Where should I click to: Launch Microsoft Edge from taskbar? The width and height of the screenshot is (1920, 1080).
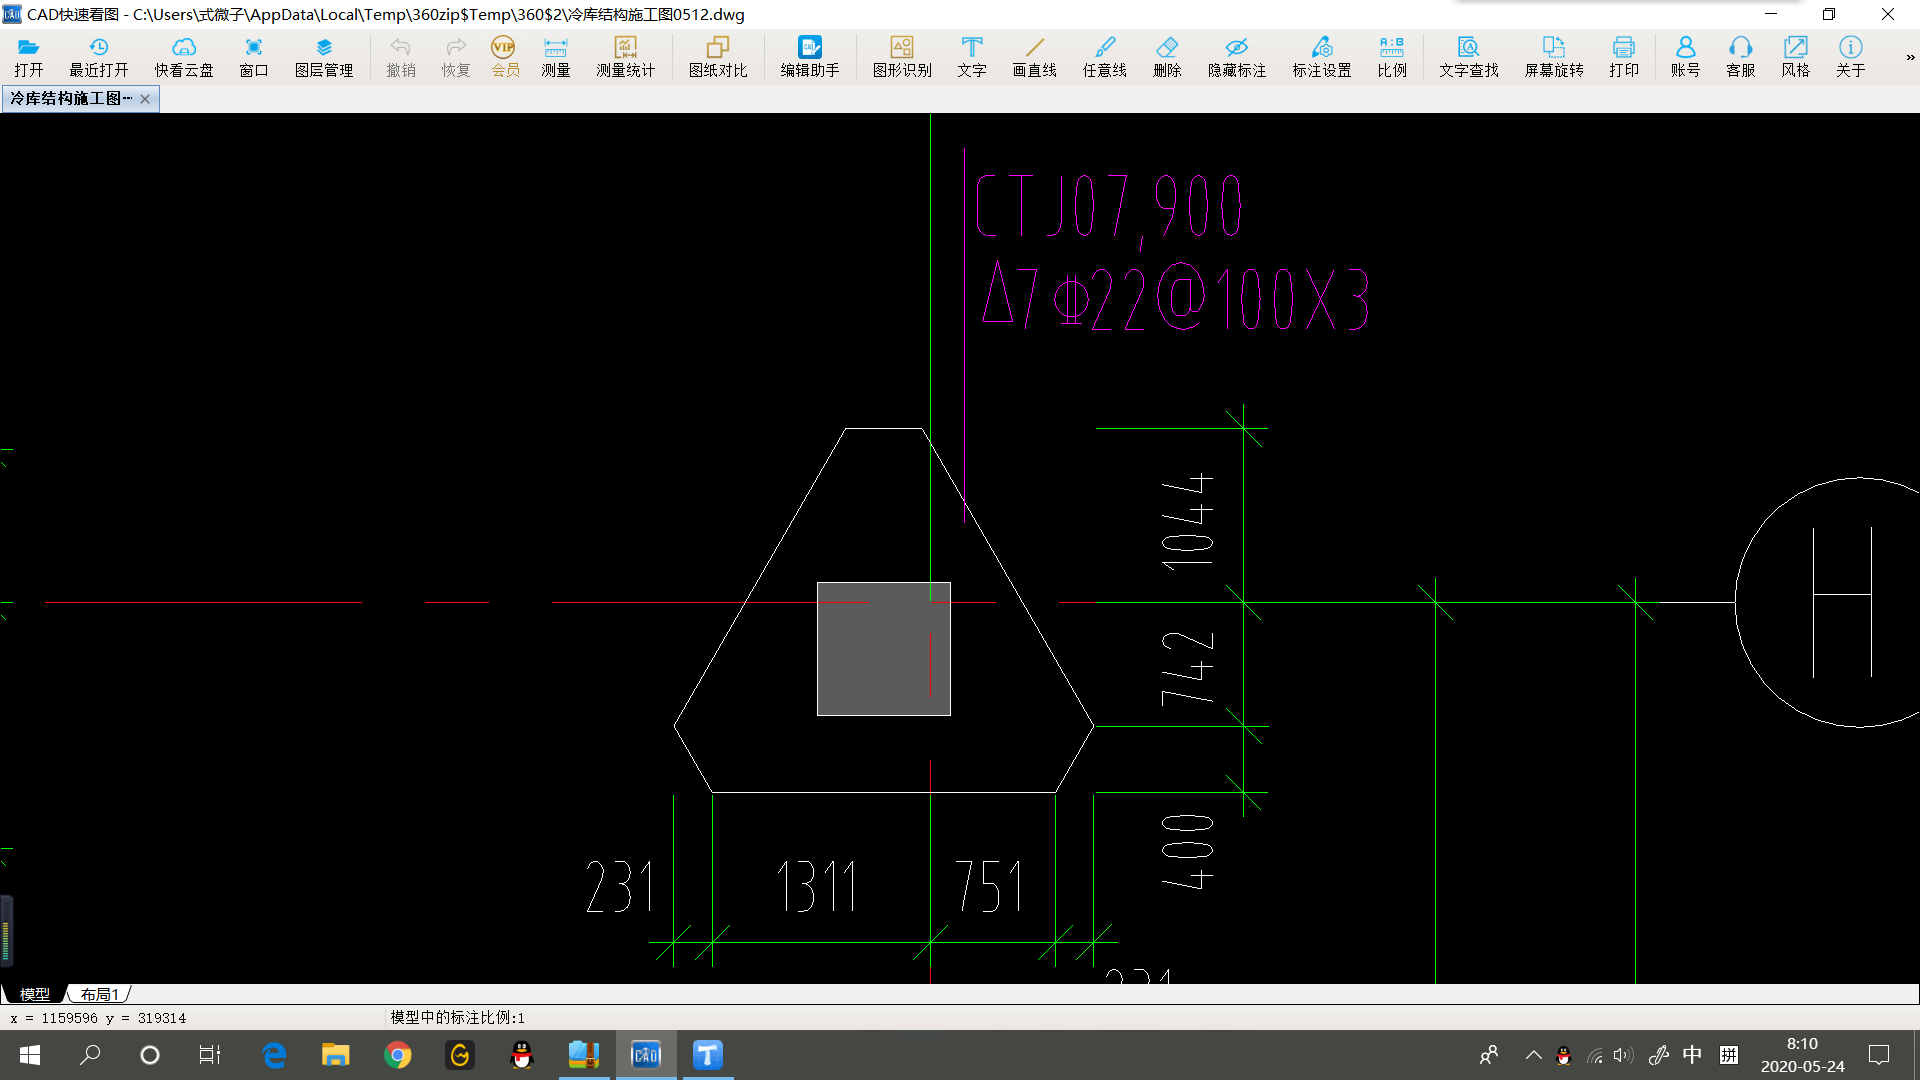[273, 1055]
